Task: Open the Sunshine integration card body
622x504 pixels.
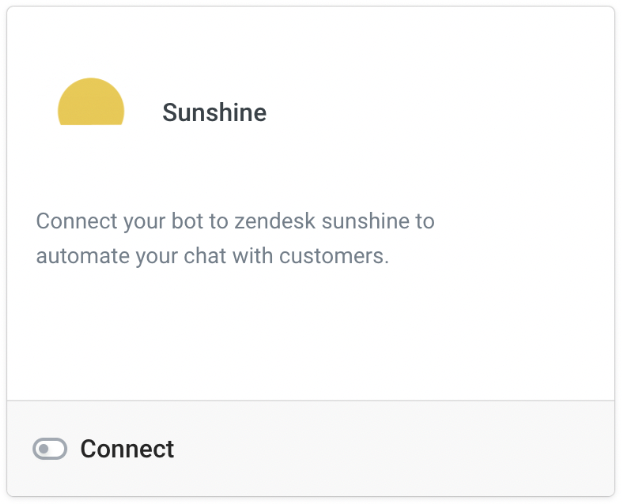Action: [x=311, y=203]
